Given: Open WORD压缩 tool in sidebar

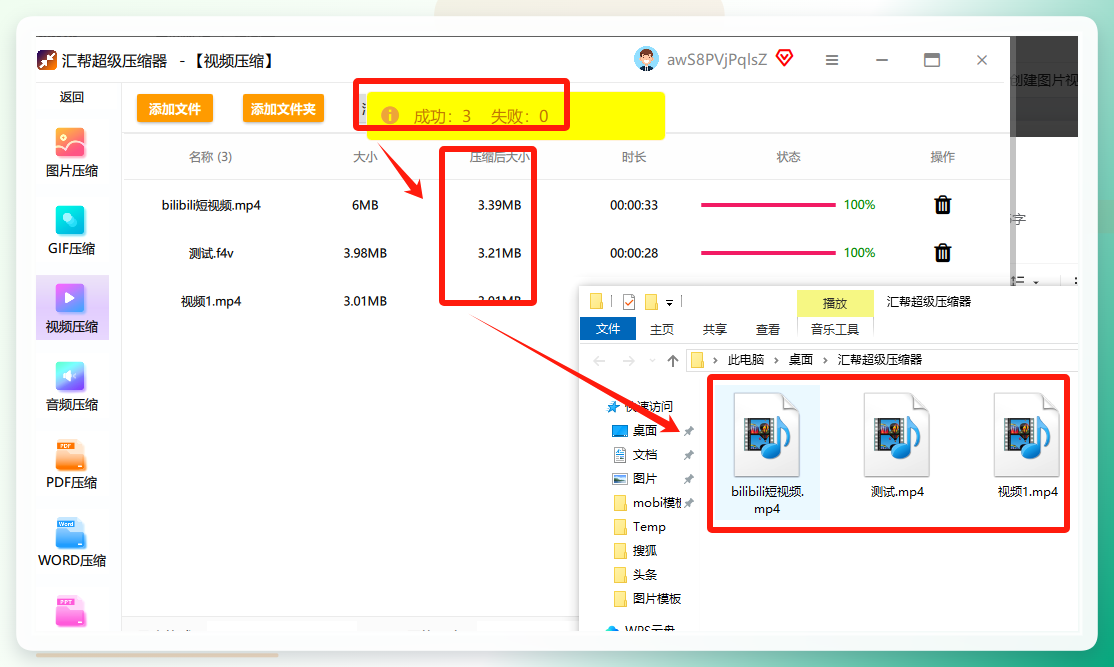Looking at the screenshot, I should click(x=72, y=542).
